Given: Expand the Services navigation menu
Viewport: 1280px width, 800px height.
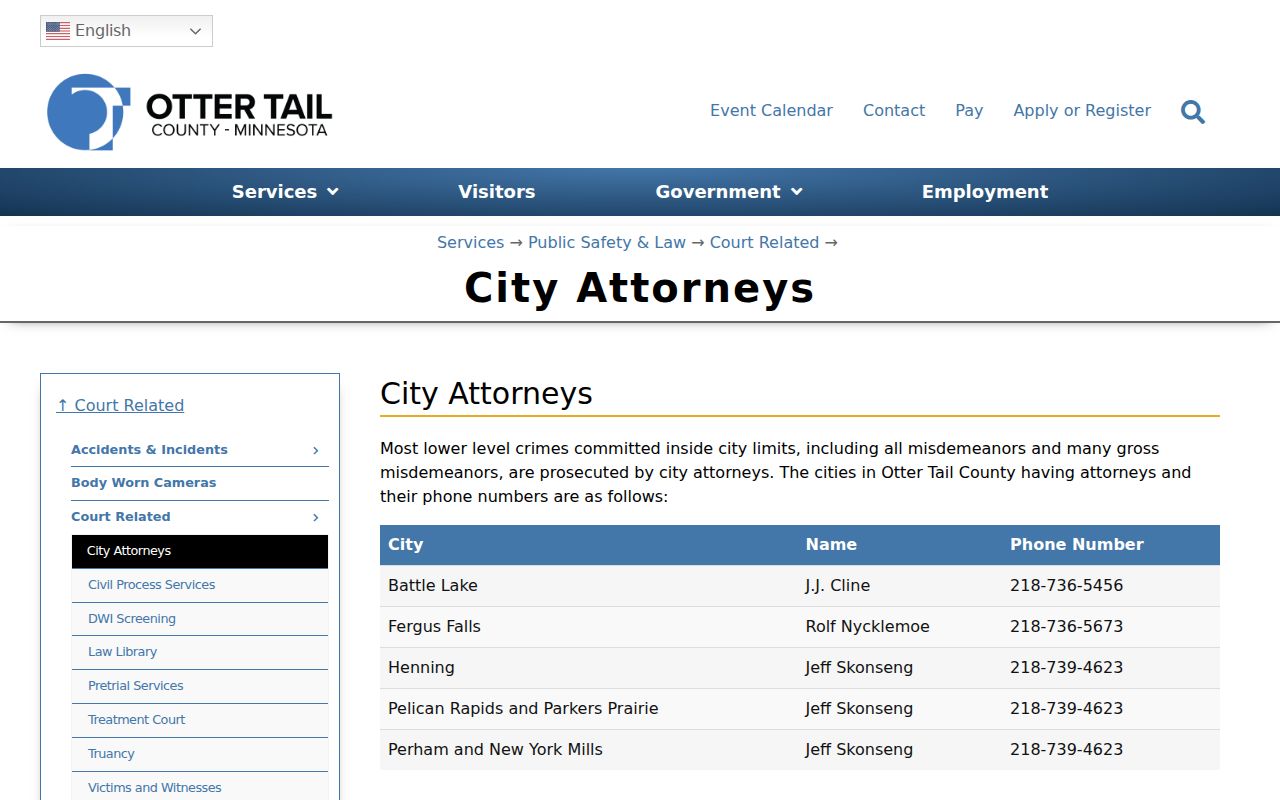Looking at the screenshot, I should [x=285, y=192].
